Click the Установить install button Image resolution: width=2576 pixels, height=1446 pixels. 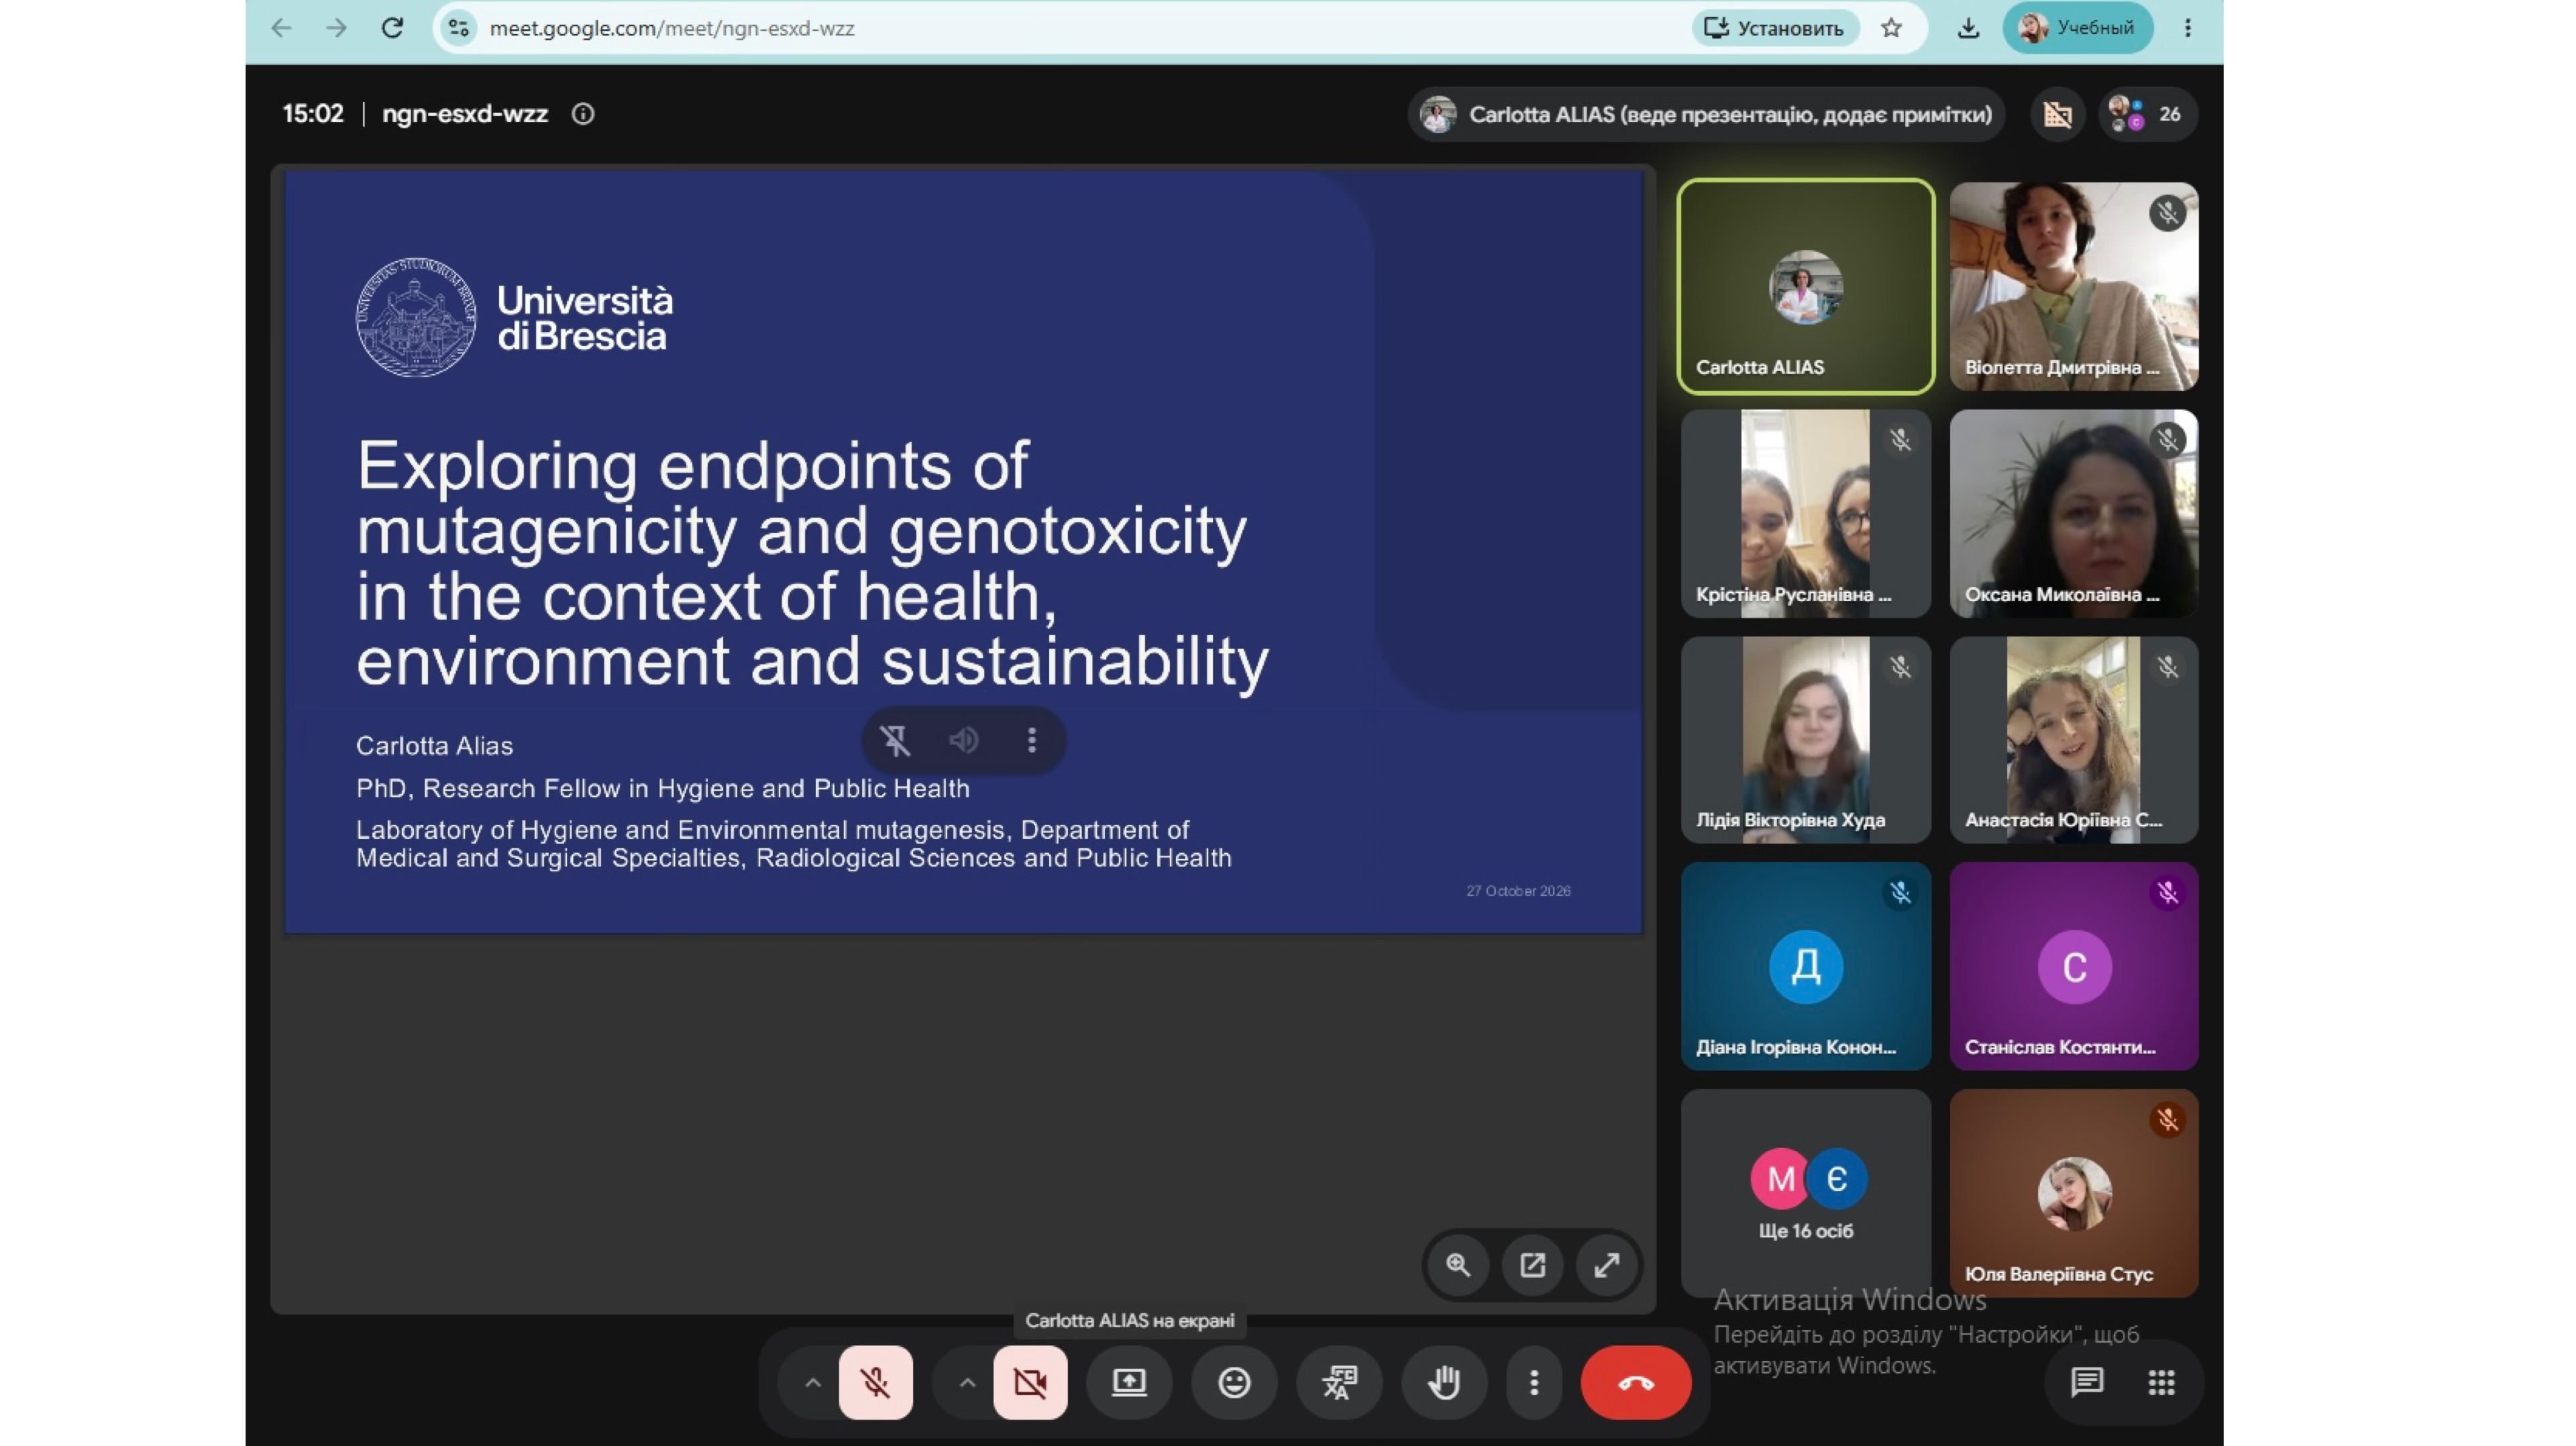[x=1774, y=28]
